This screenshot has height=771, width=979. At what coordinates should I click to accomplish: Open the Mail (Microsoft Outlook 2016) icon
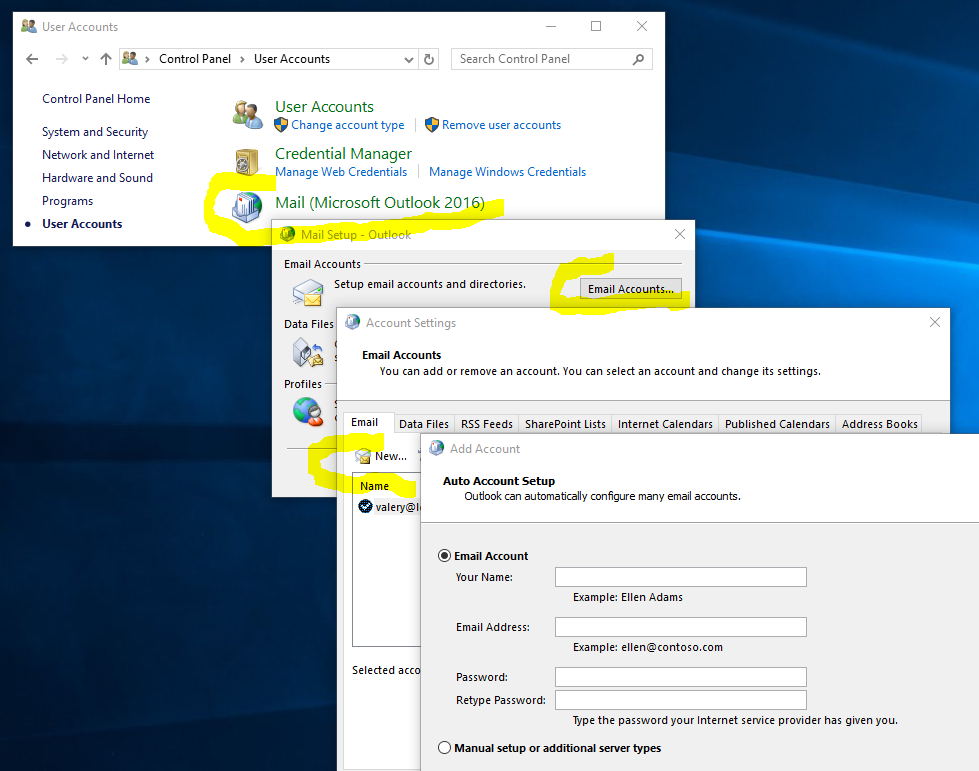pos(246,205)
